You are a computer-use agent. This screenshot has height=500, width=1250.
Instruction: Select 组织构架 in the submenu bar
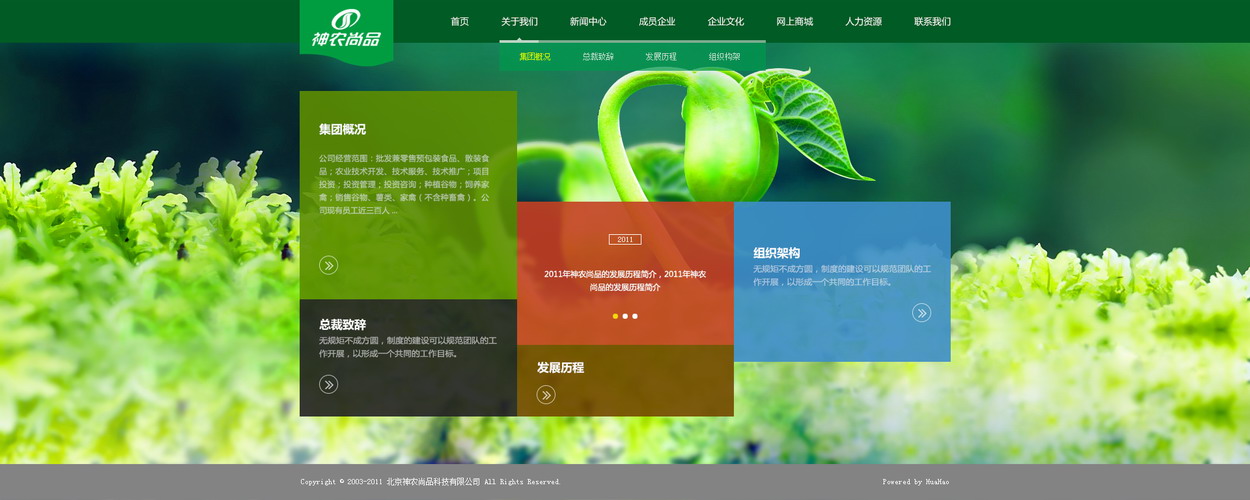[725, 57]
